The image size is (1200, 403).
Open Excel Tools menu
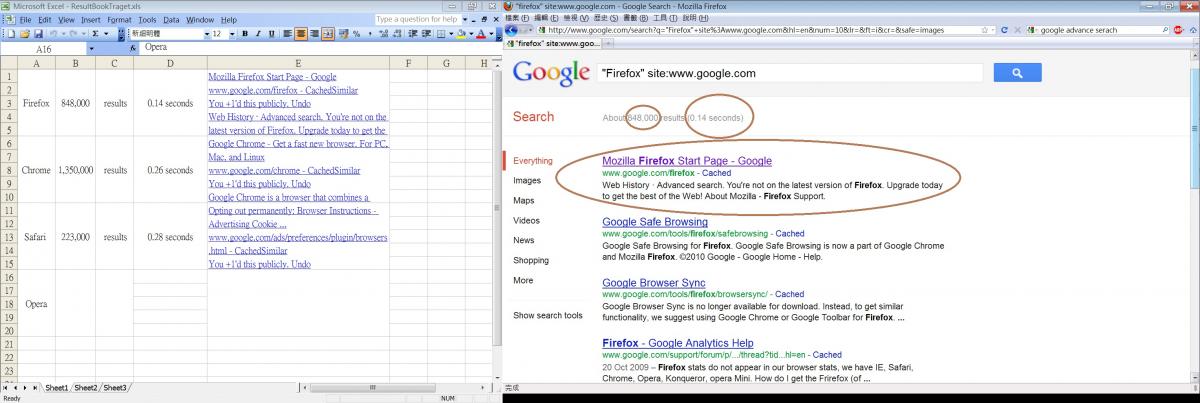point(147,19)
